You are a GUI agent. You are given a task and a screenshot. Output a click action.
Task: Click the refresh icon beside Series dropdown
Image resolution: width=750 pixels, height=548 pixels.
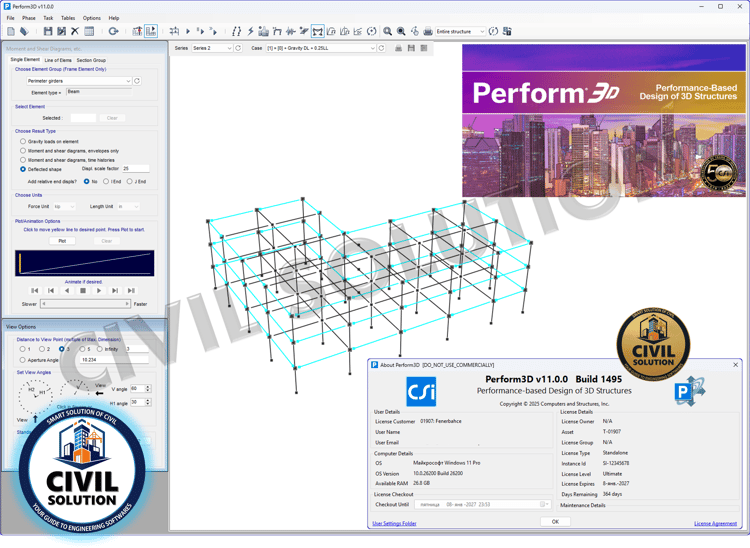pos(238,48)
